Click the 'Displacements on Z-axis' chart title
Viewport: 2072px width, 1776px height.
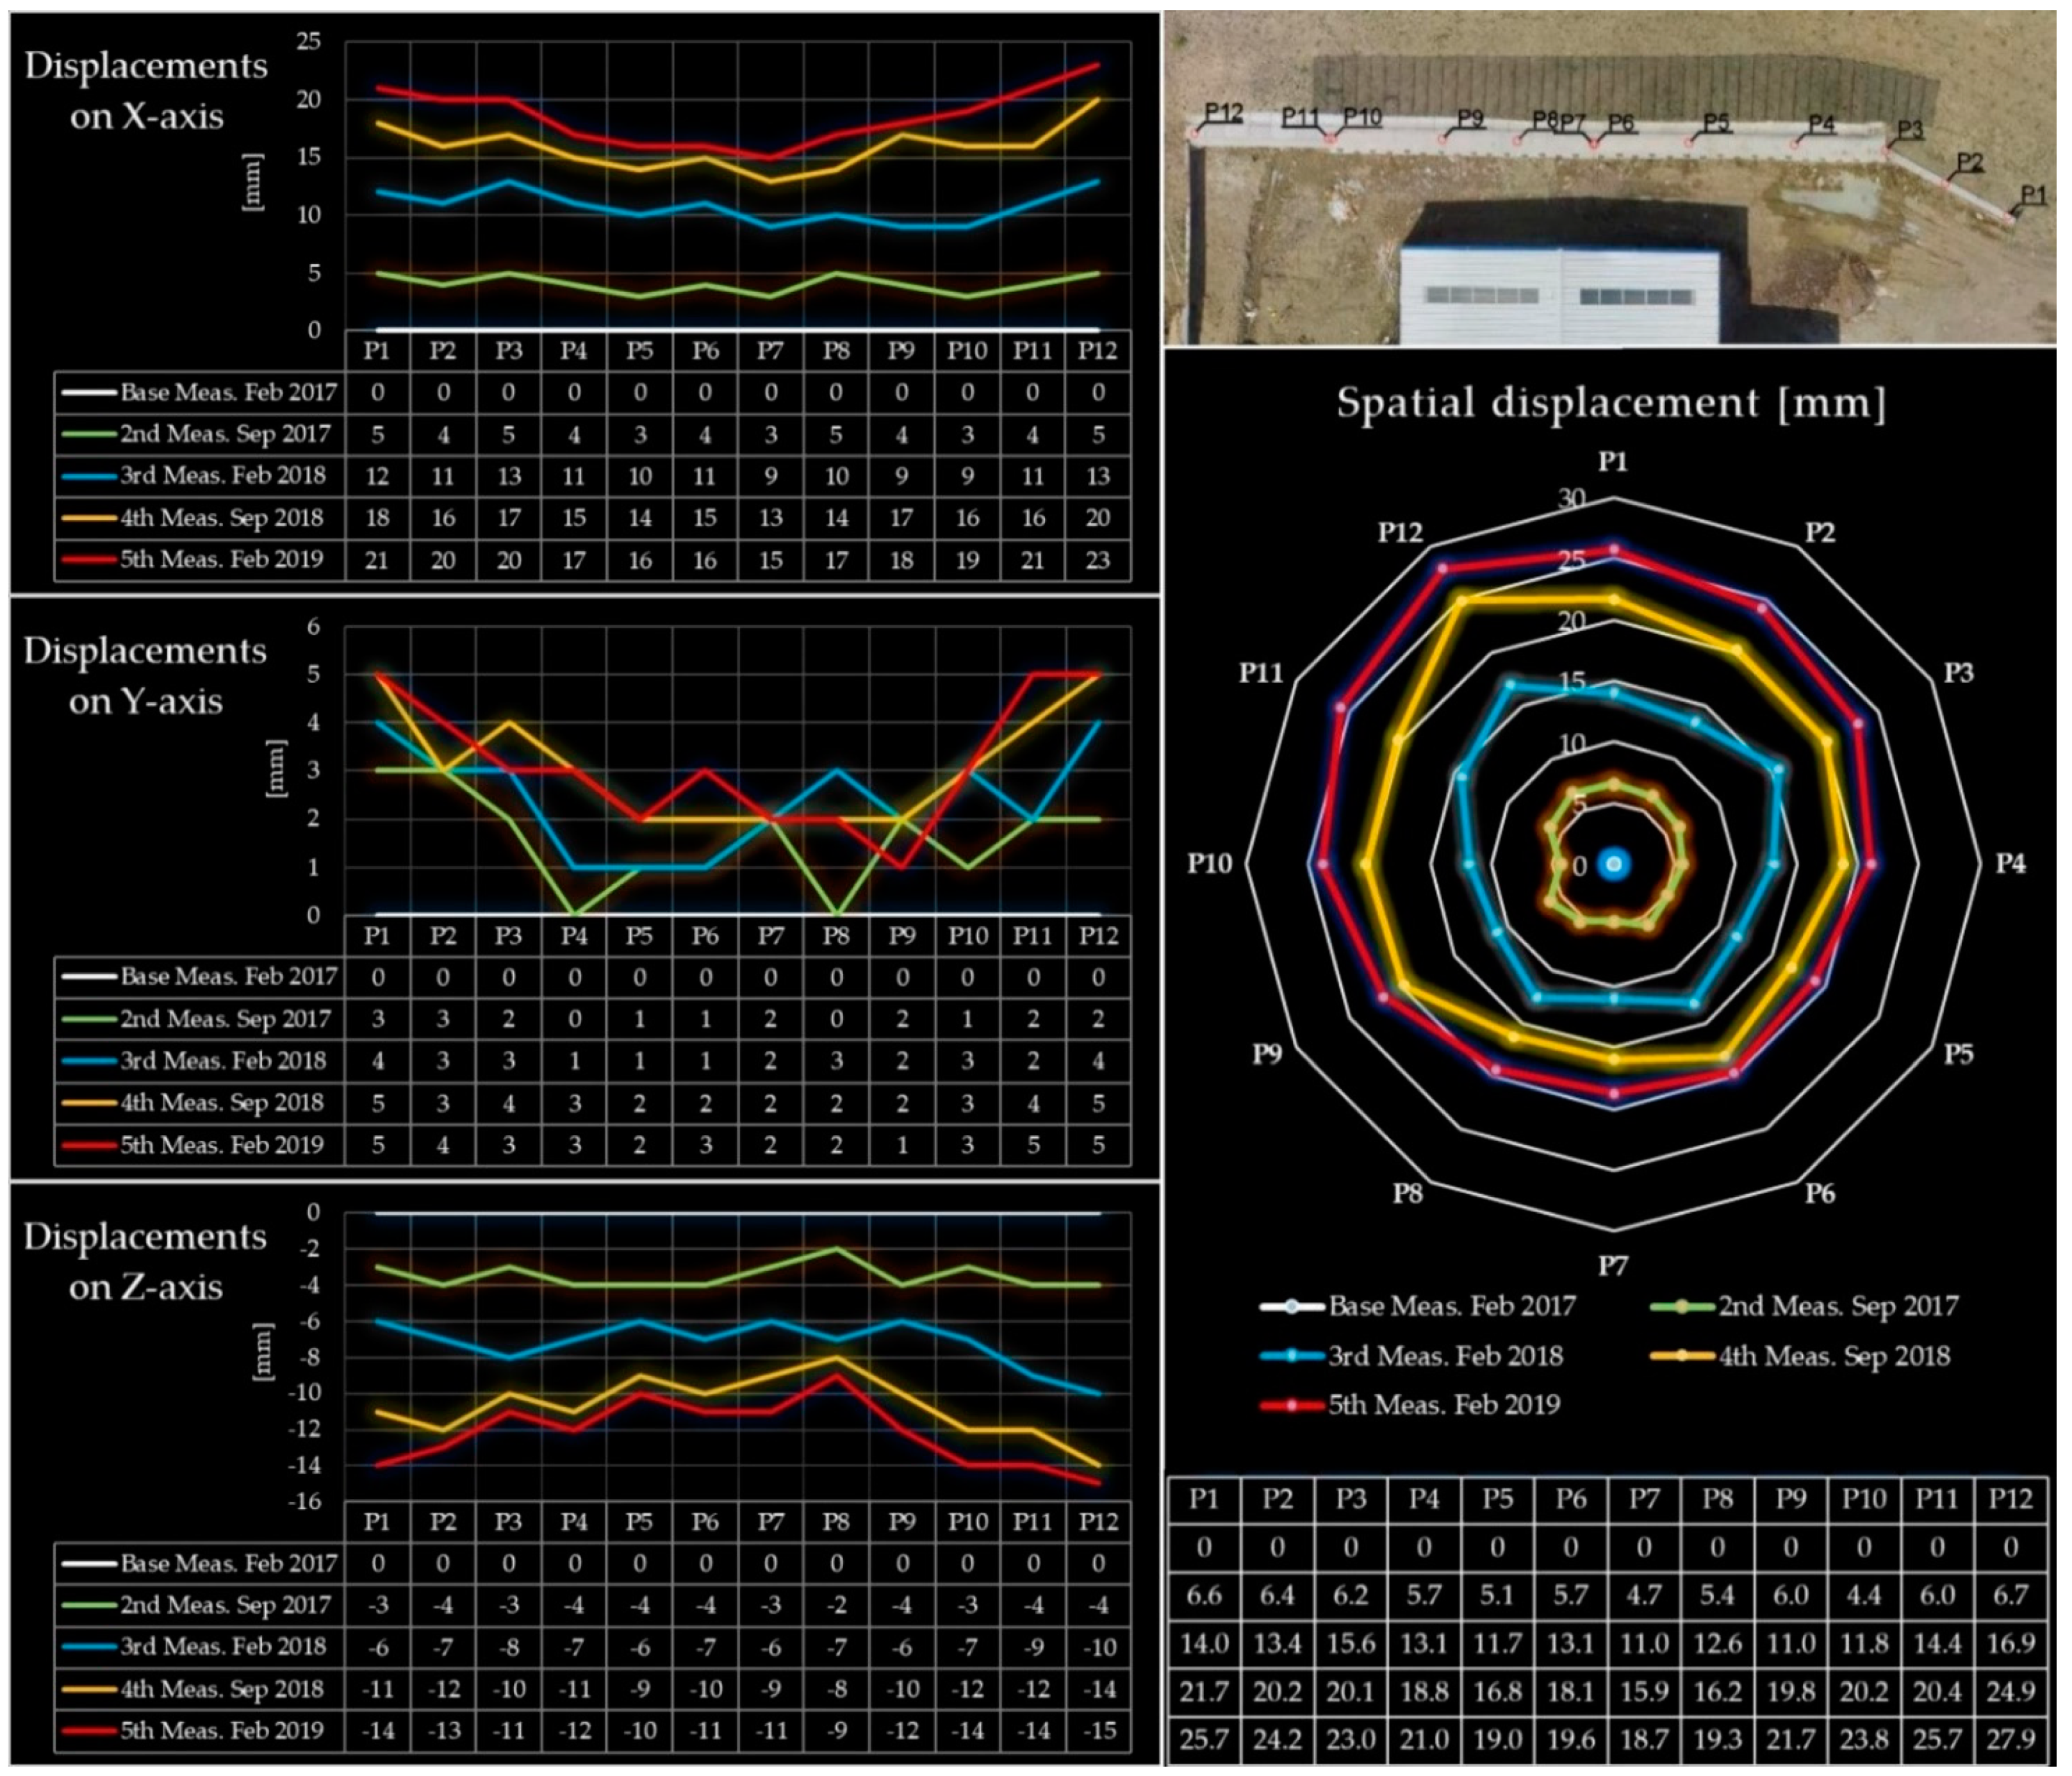tap(145, 1262)
